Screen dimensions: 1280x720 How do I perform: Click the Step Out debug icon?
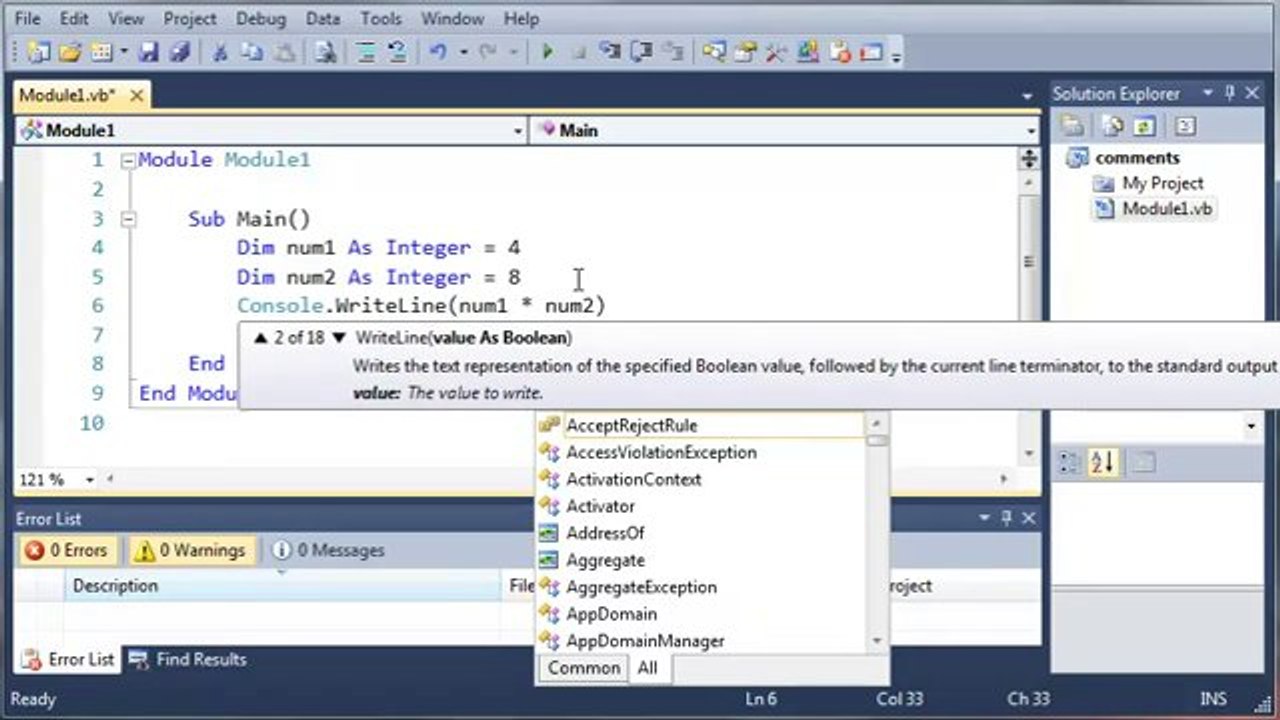pos(674,53)
